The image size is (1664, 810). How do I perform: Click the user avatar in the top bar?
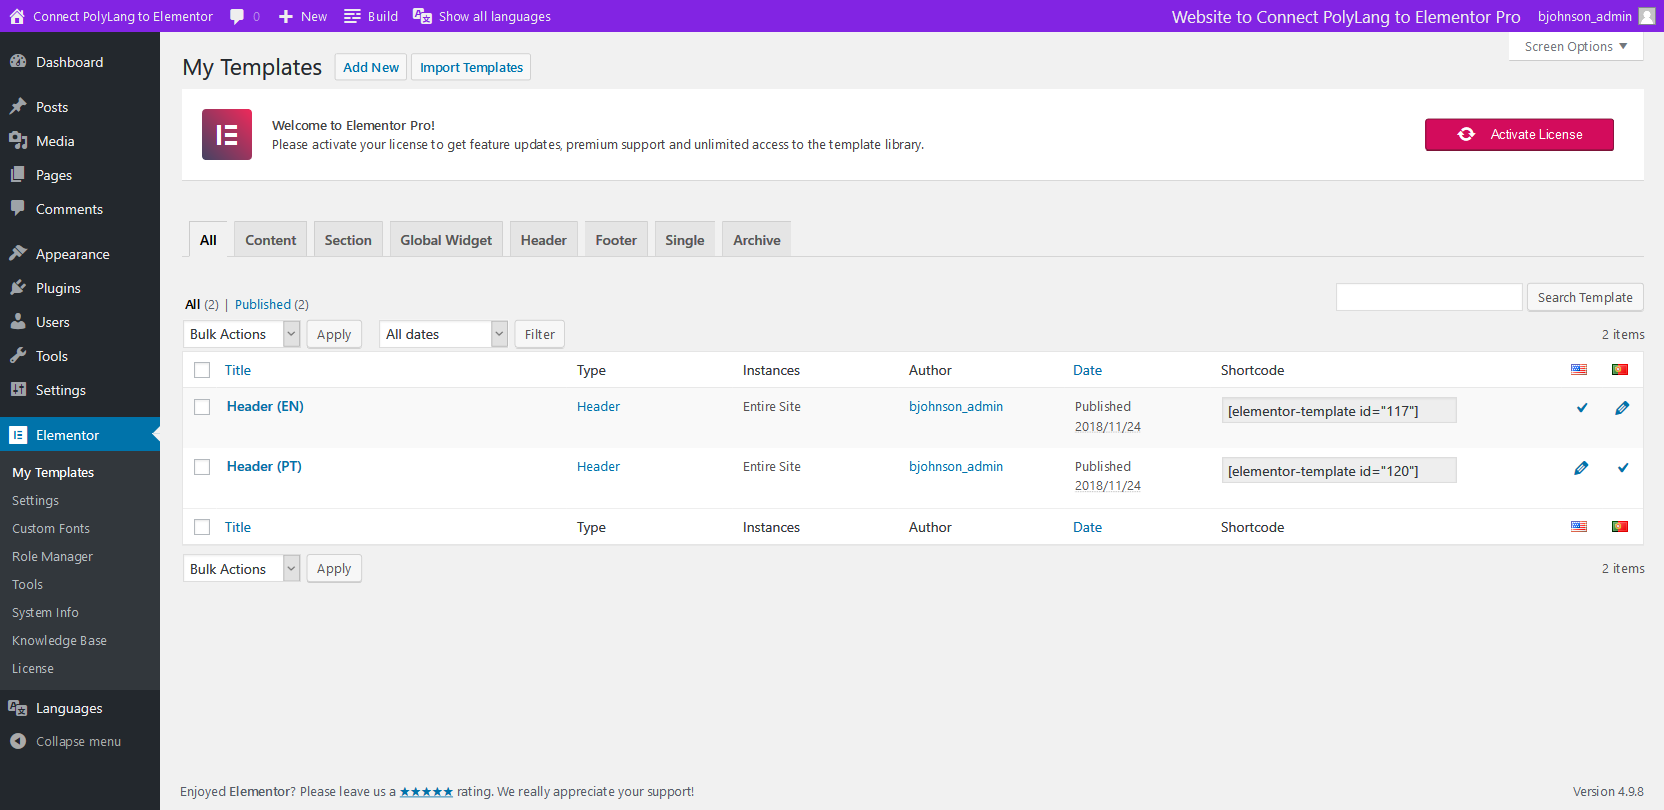[x=1646, y=16]
